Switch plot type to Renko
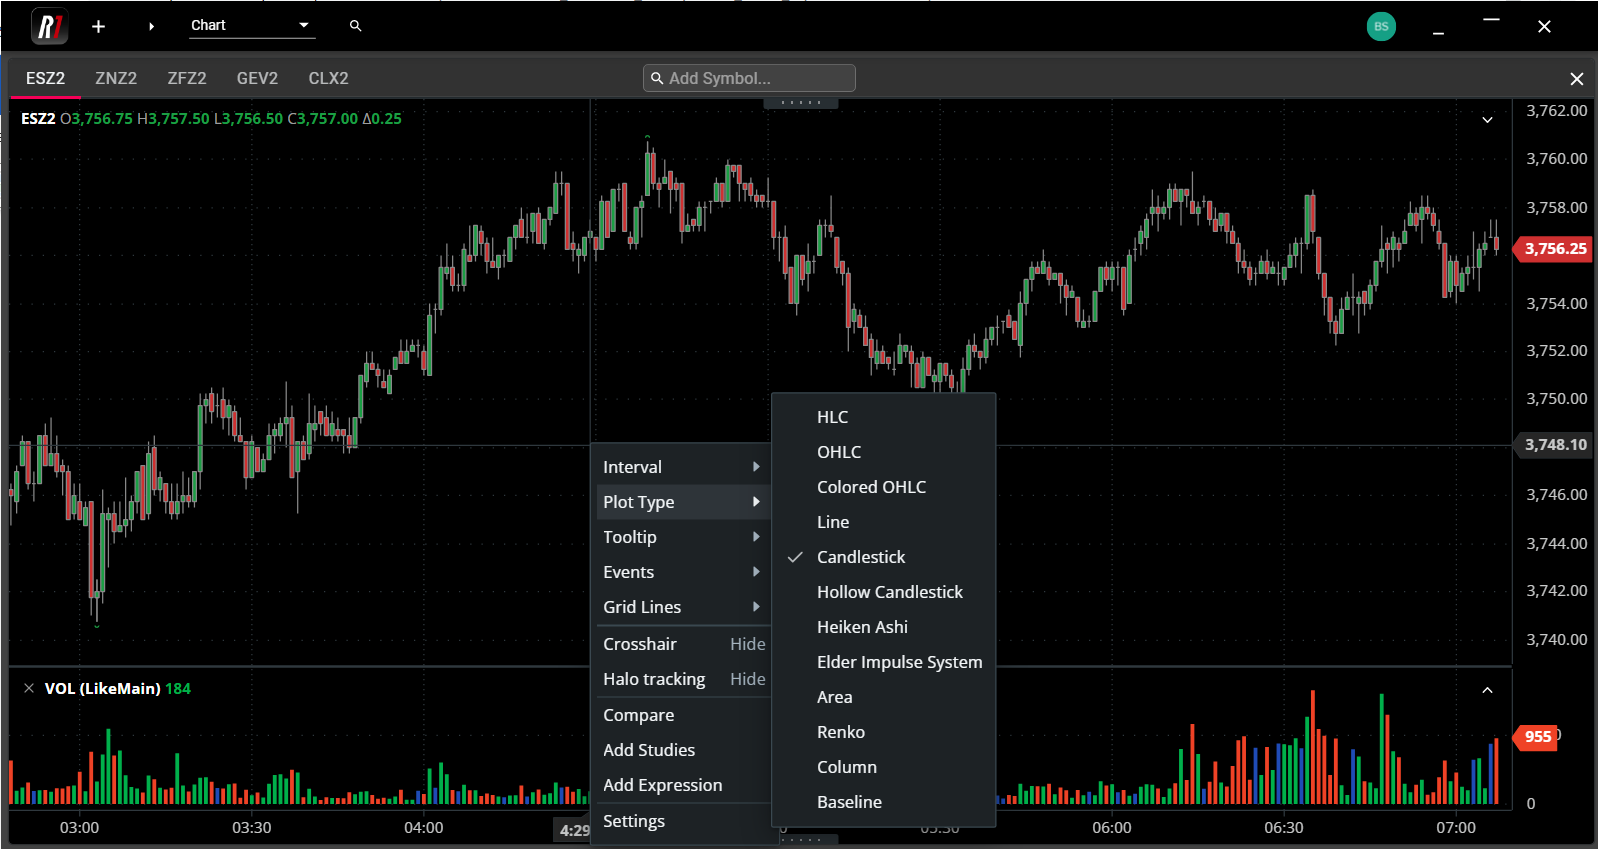This screenshot has width=1598, height=849. (x=884, y=732)
